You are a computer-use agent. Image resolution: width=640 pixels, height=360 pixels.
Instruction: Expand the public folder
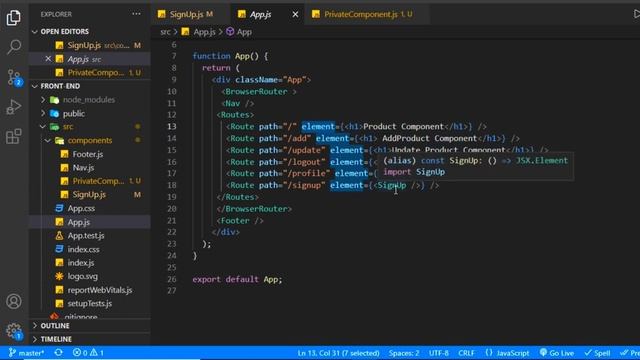click(73, 113)
